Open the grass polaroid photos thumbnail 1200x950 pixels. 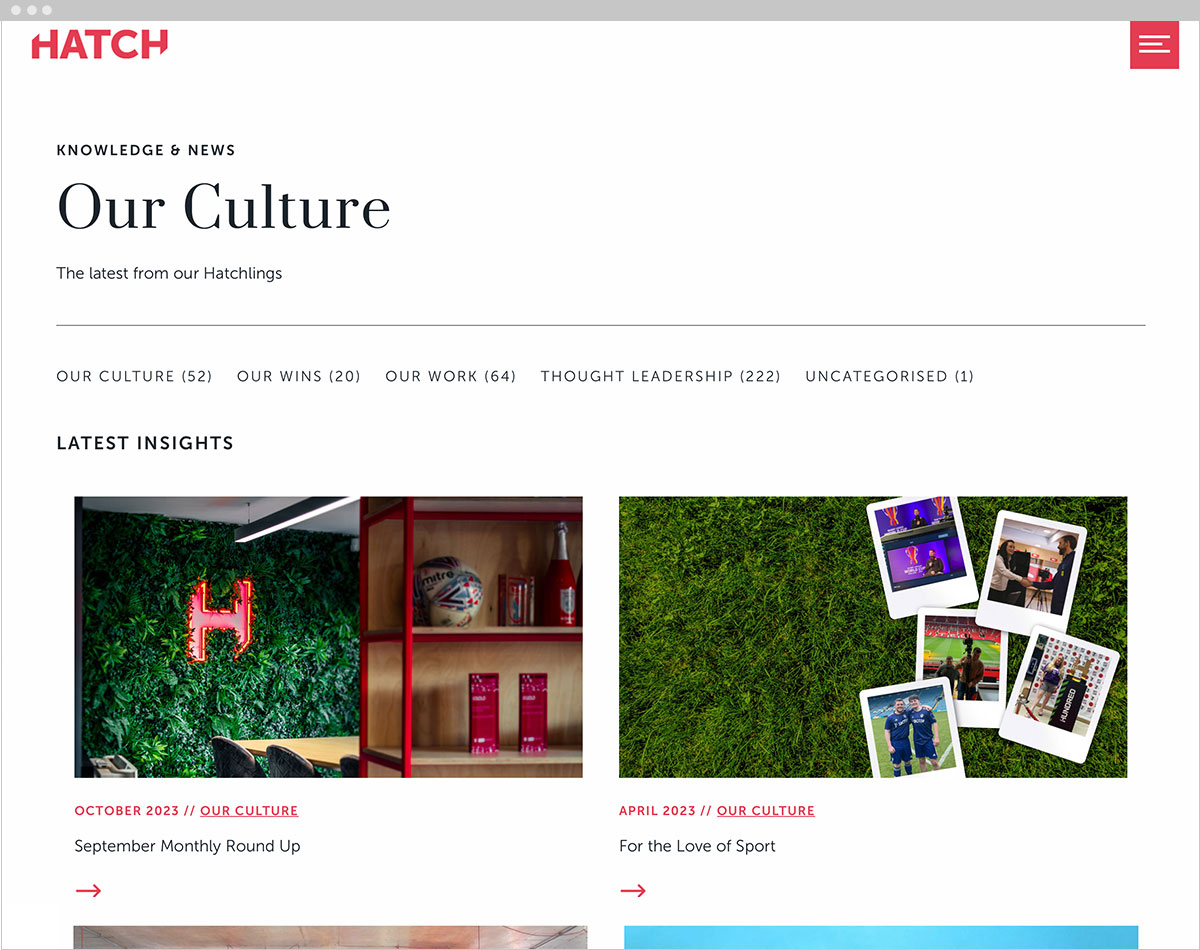tap(873, 637)
